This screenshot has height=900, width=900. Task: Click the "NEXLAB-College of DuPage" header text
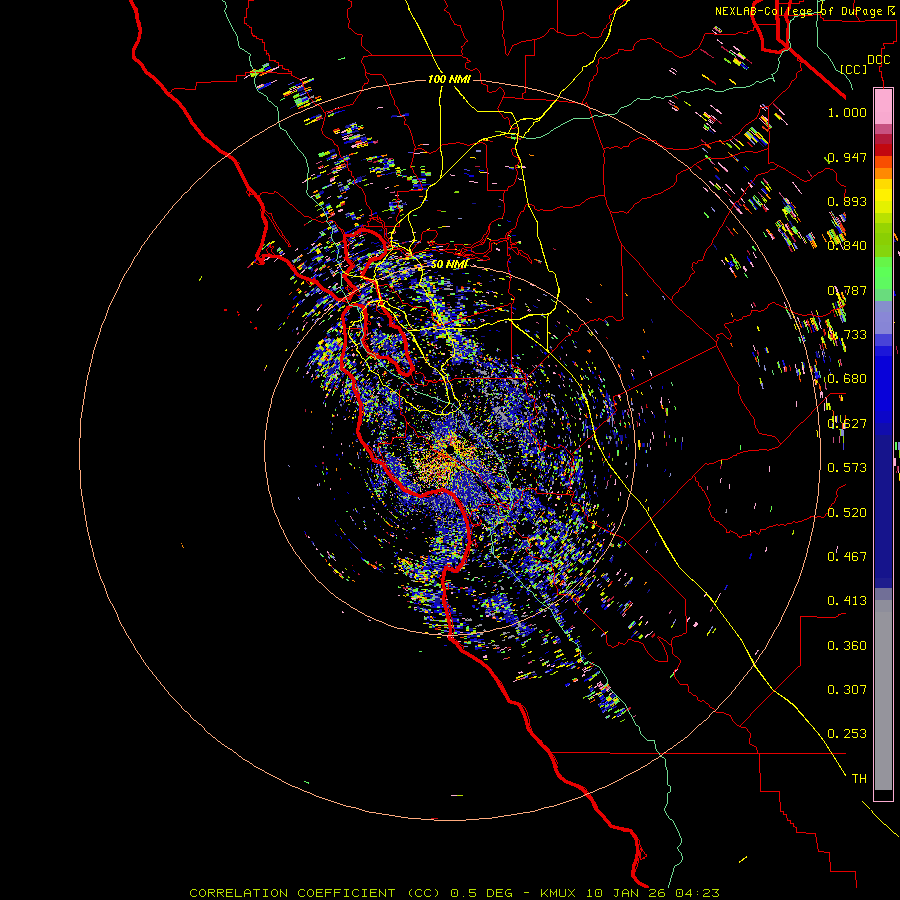pos(800,11)
